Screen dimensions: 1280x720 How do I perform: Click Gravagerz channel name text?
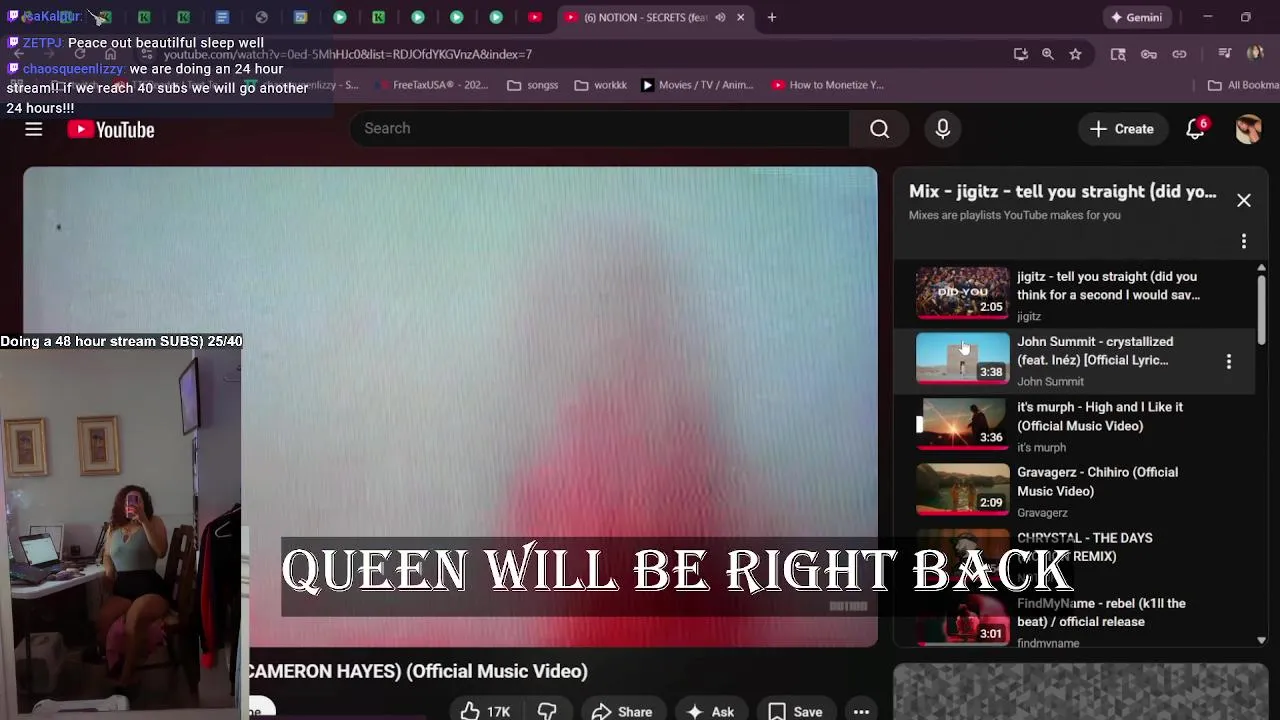point(1042,512)
